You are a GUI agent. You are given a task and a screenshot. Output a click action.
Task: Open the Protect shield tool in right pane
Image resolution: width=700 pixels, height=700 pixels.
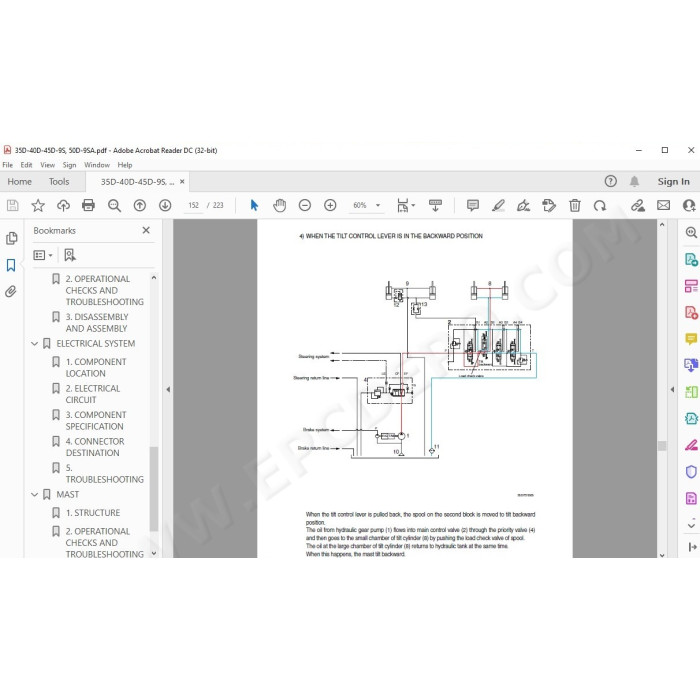click(691, 471)
